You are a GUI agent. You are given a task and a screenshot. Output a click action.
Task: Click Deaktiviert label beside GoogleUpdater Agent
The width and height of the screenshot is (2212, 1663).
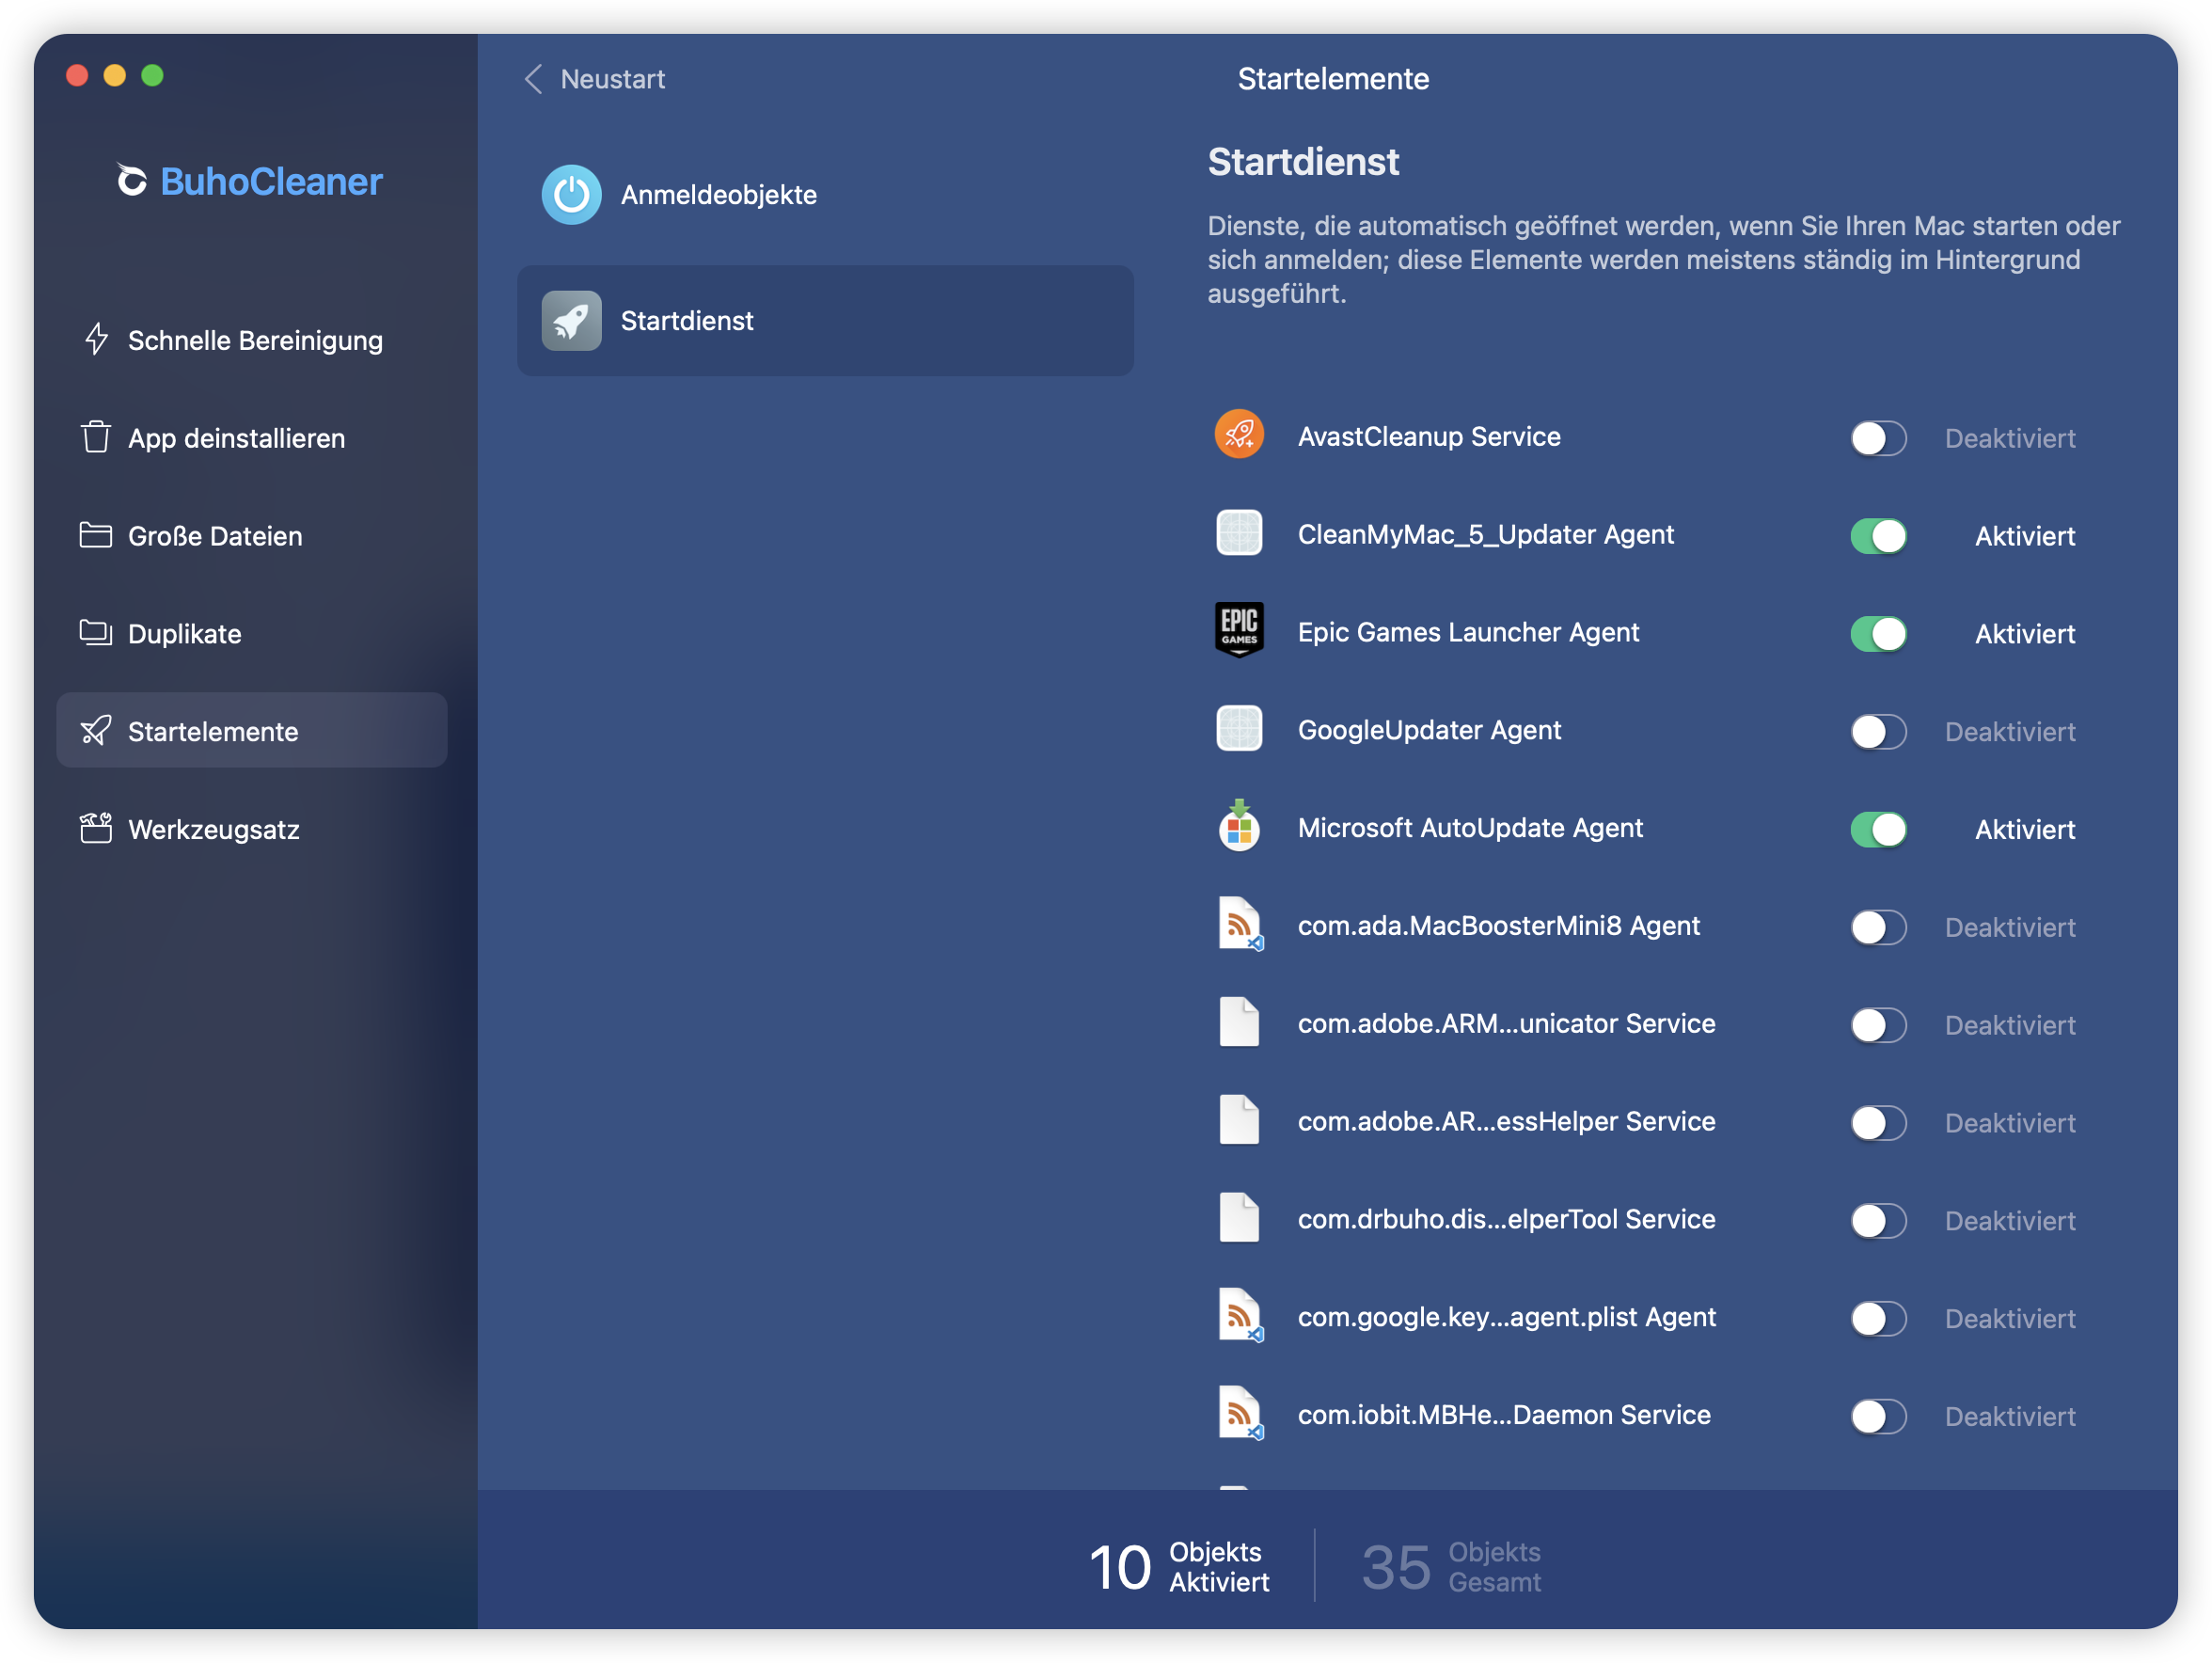pyautogui.click(x=2010, y=732)
